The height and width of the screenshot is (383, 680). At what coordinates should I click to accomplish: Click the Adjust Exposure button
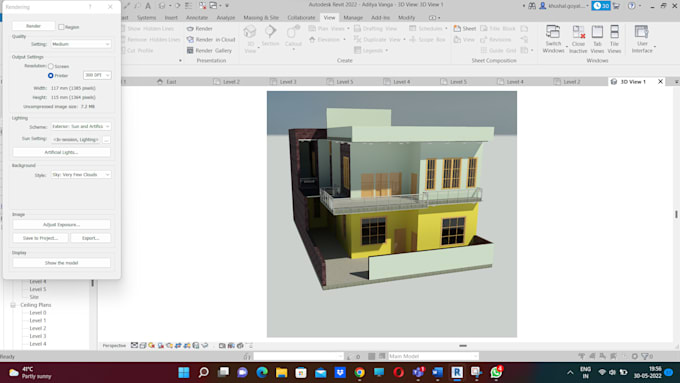(x=61, y=225)
